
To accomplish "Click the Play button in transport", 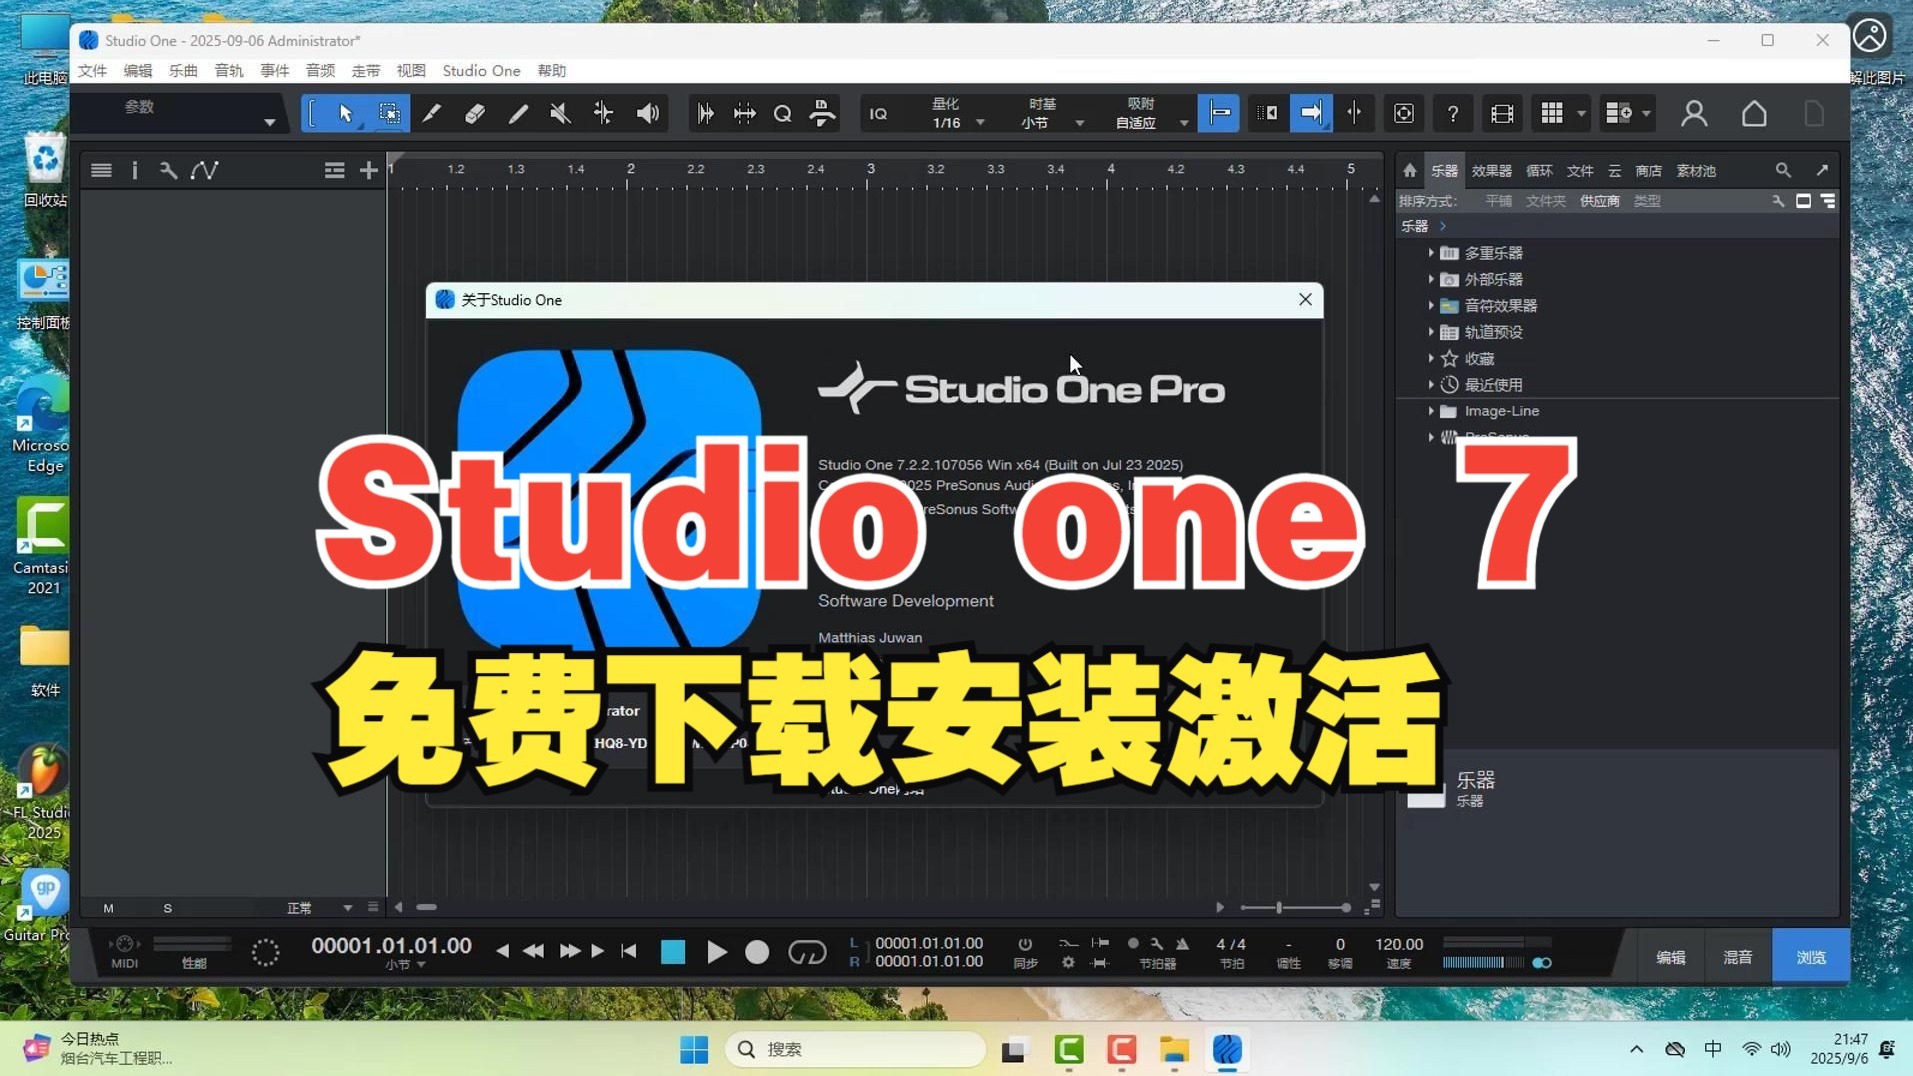I will pyautogui.click(x=717, y=952).
